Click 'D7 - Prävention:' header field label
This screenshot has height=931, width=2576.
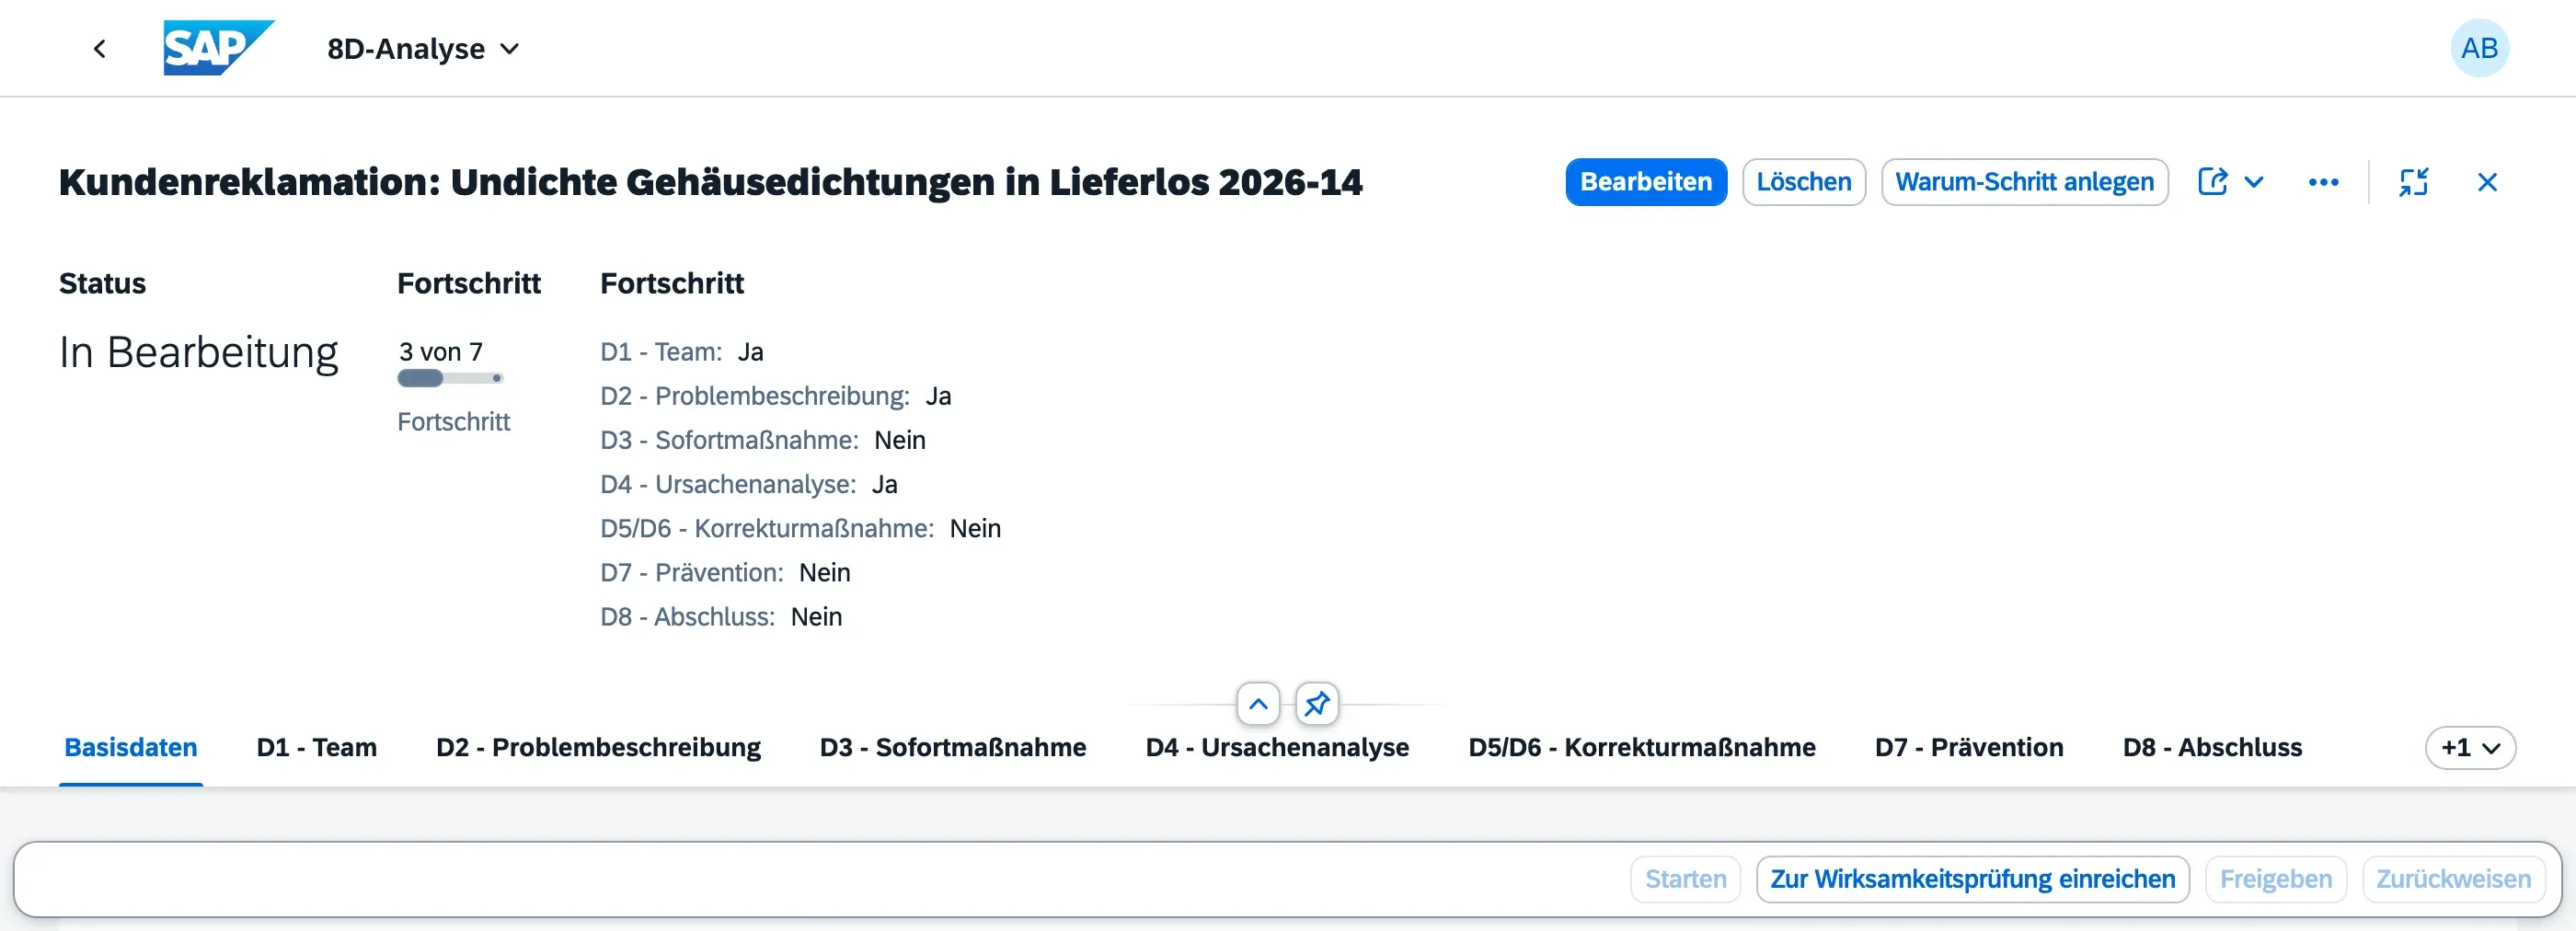[692, 572]
